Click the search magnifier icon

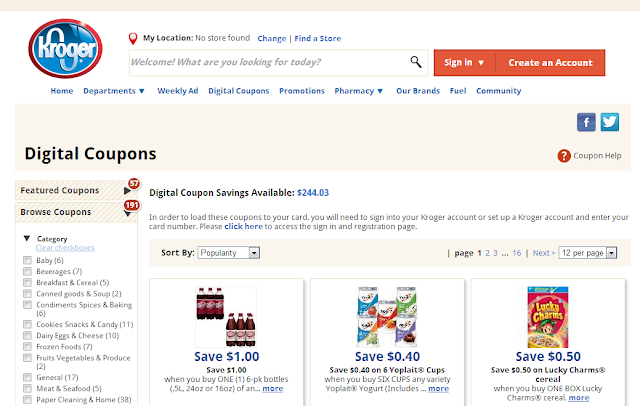click(416, 62)
